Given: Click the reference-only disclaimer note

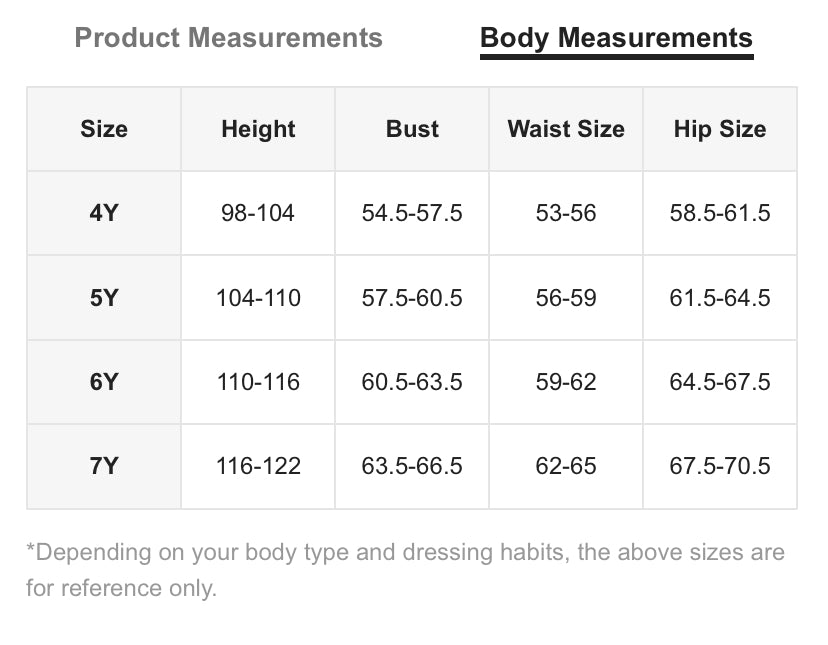Looking at the screenshot, I should 406,570.
